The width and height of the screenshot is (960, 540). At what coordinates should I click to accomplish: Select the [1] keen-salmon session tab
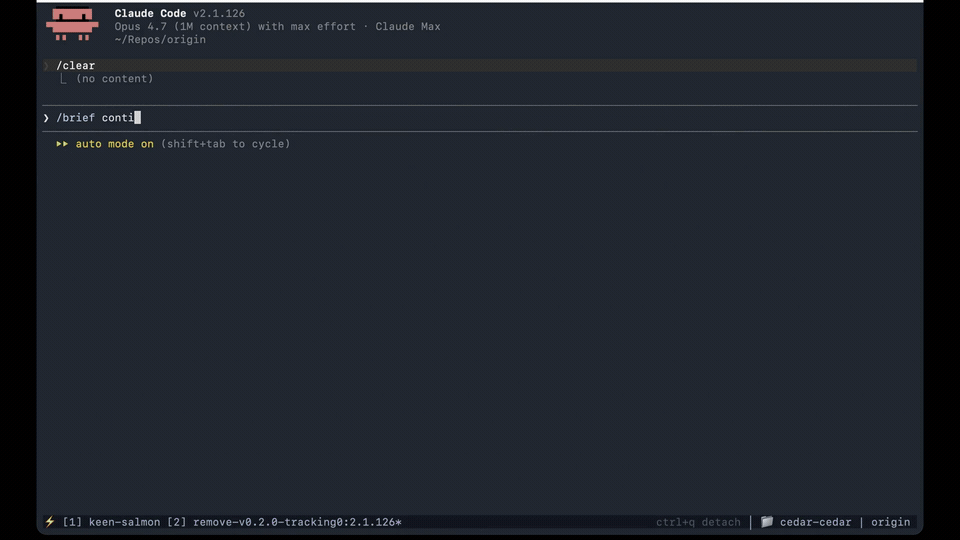pos(111,522)
